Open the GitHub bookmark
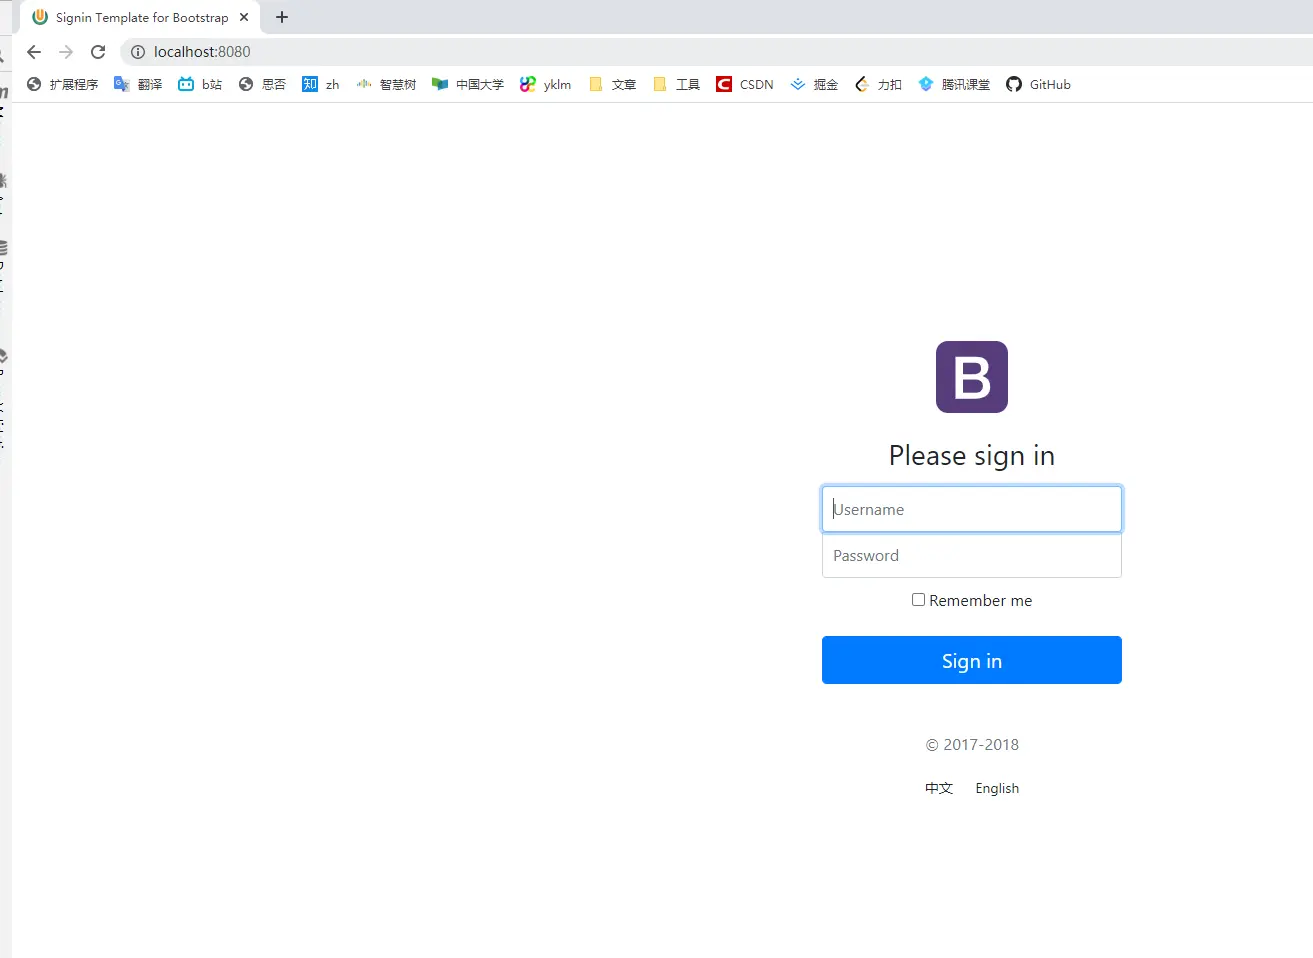1313x958 pixels. point(1038,84)
